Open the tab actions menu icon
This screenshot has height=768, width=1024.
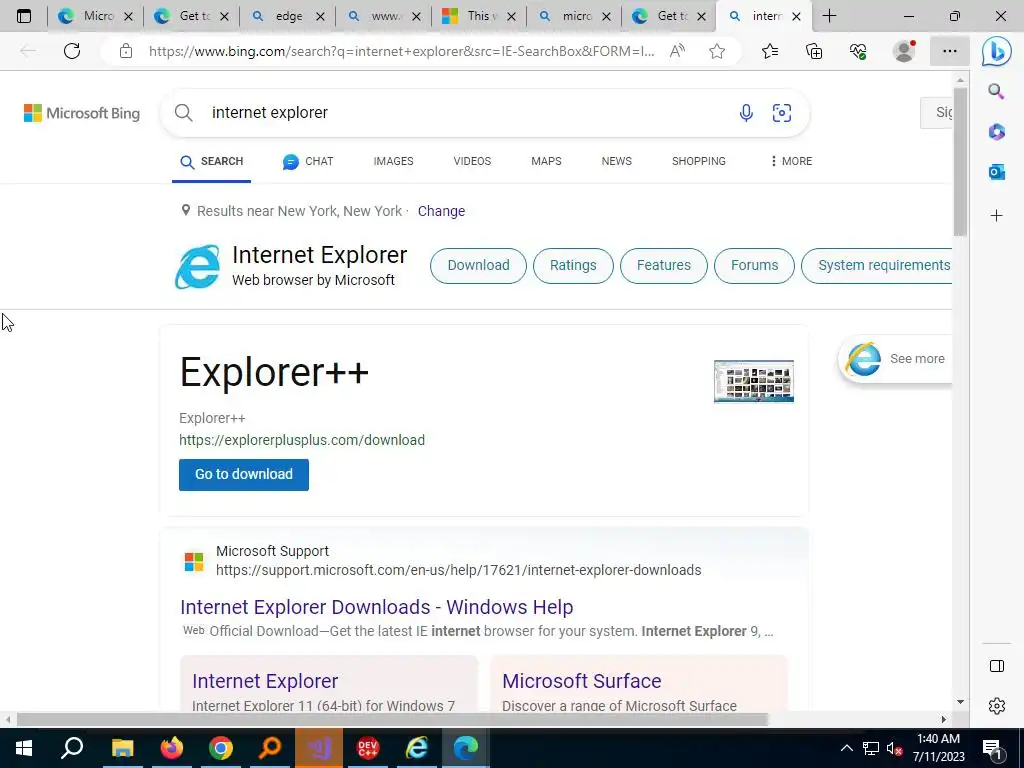[24, 16]
